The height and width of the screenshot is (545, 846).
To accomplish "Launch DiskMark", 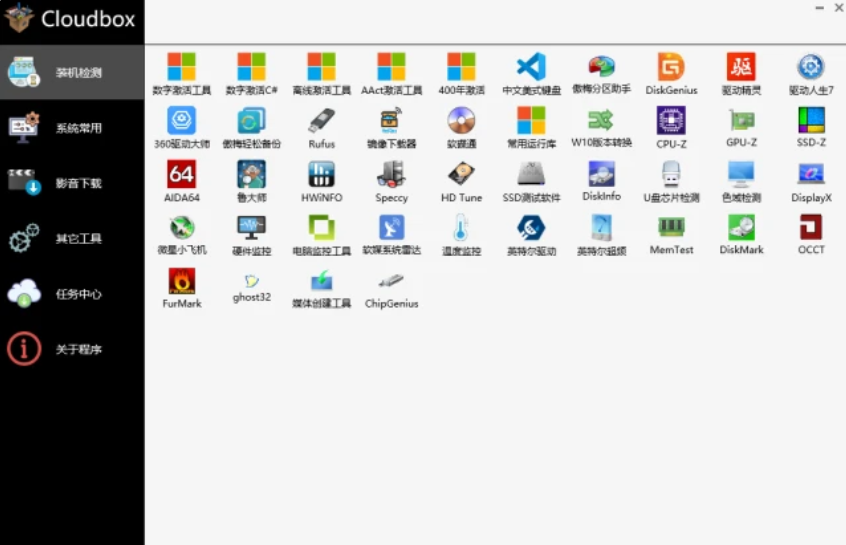I will tap(741, 235).
